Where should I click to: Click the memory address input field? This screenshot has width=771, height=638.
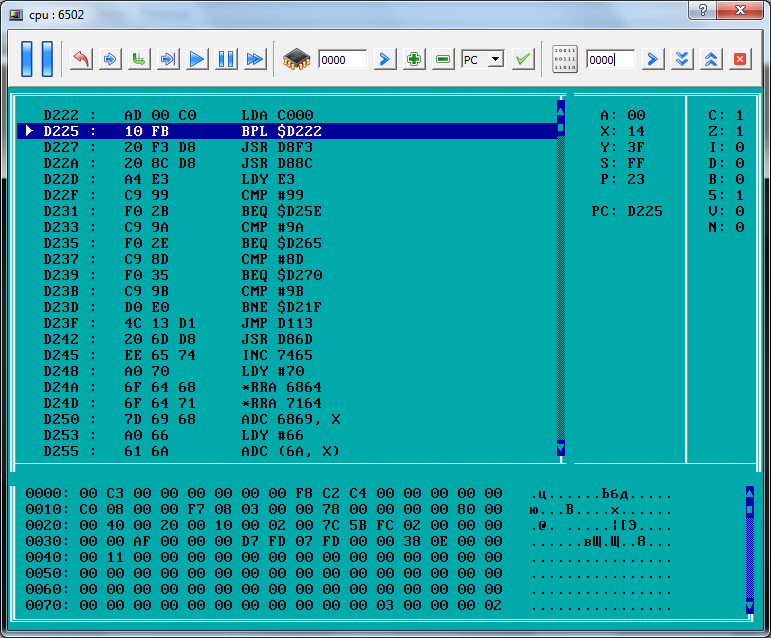tap(610, 60)
